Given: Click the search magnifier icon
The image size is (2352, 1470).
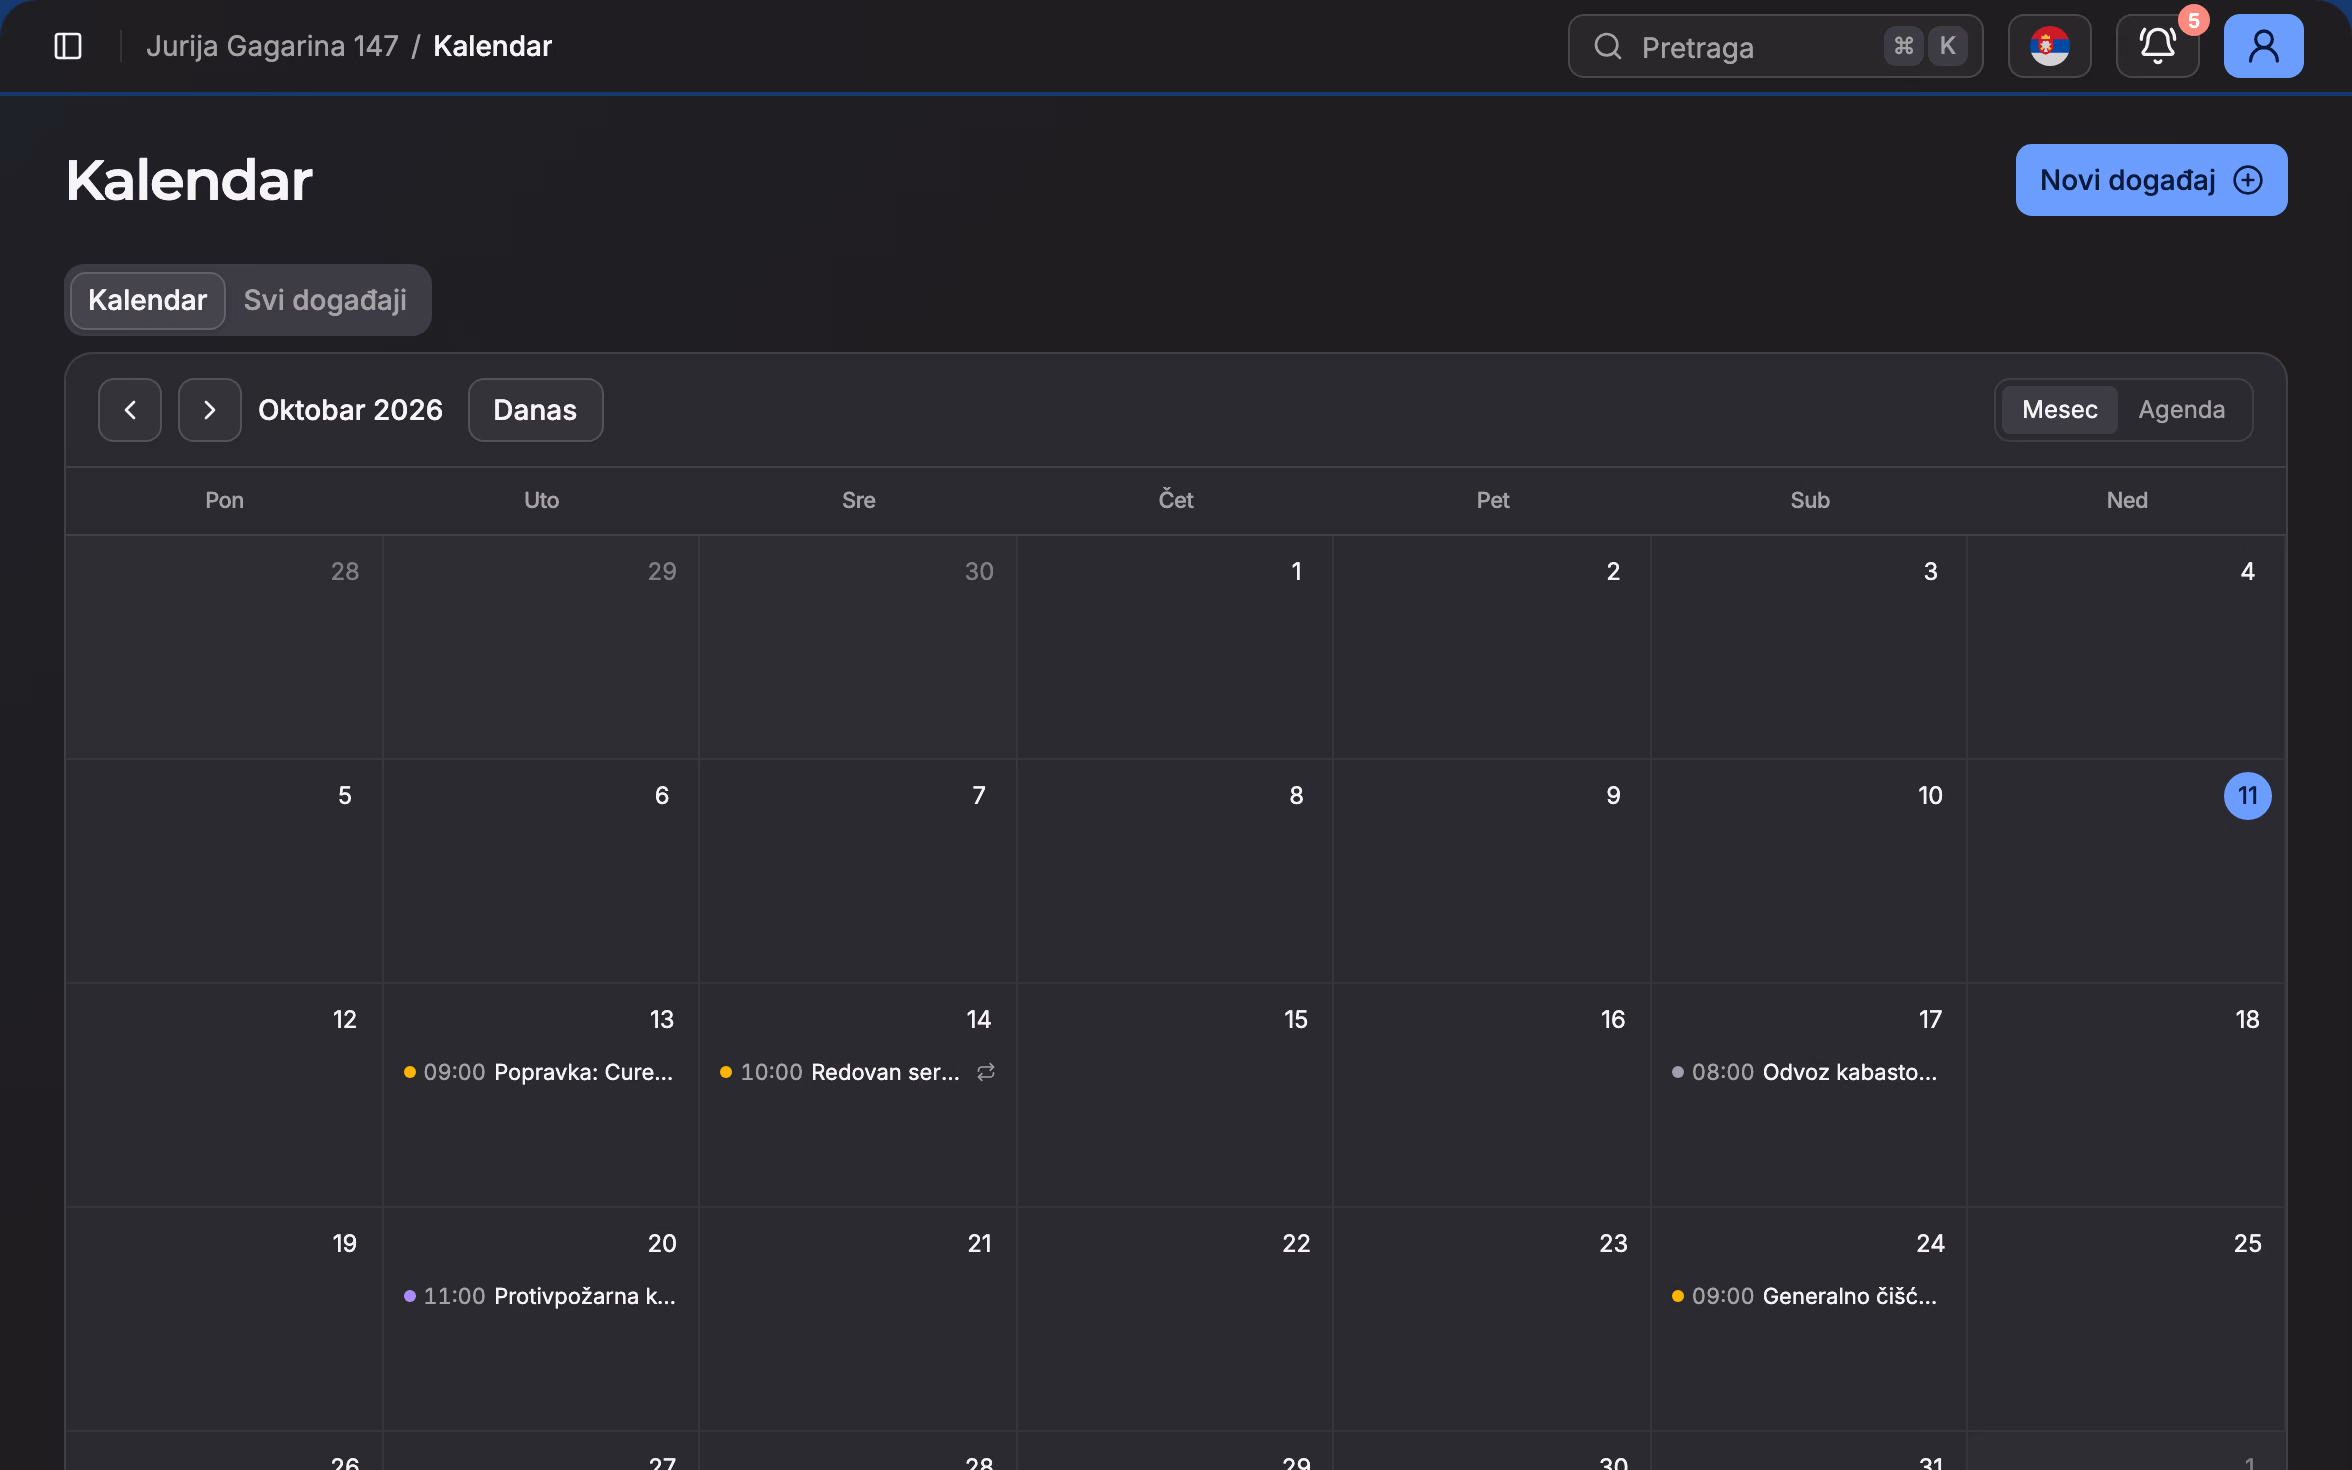Looking at the screenshot, I should click(x=1607, y=46).
